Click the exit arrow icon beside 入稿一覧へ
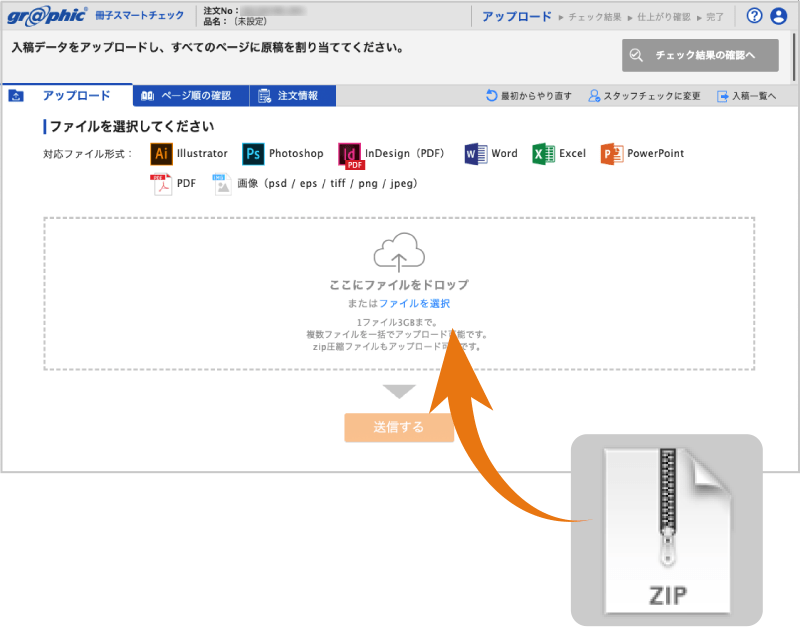 (x=722, y=96)
